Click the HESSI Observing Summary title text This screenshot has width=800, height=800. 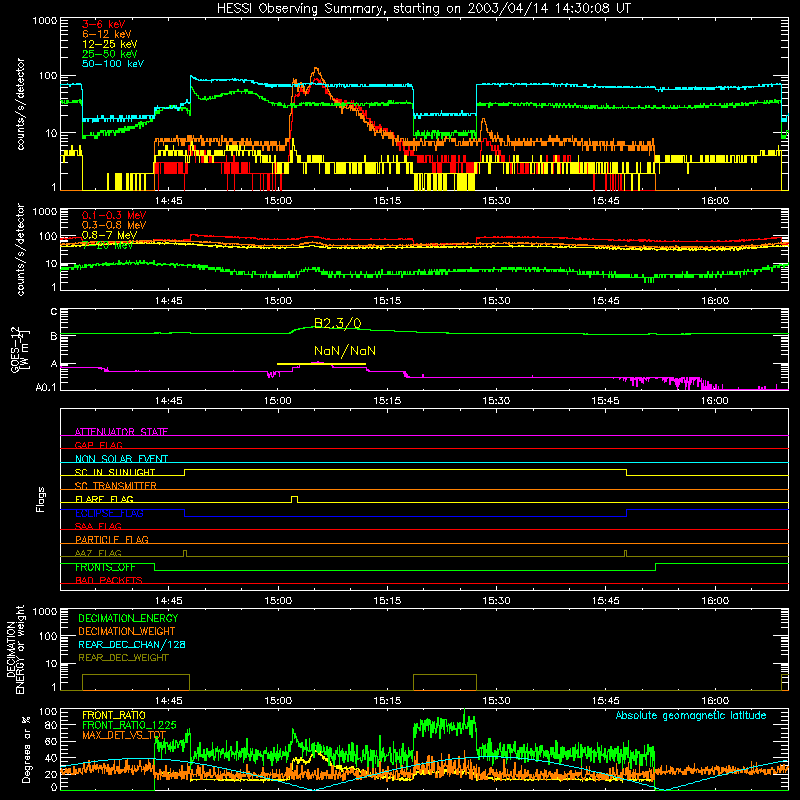[424, 9]
